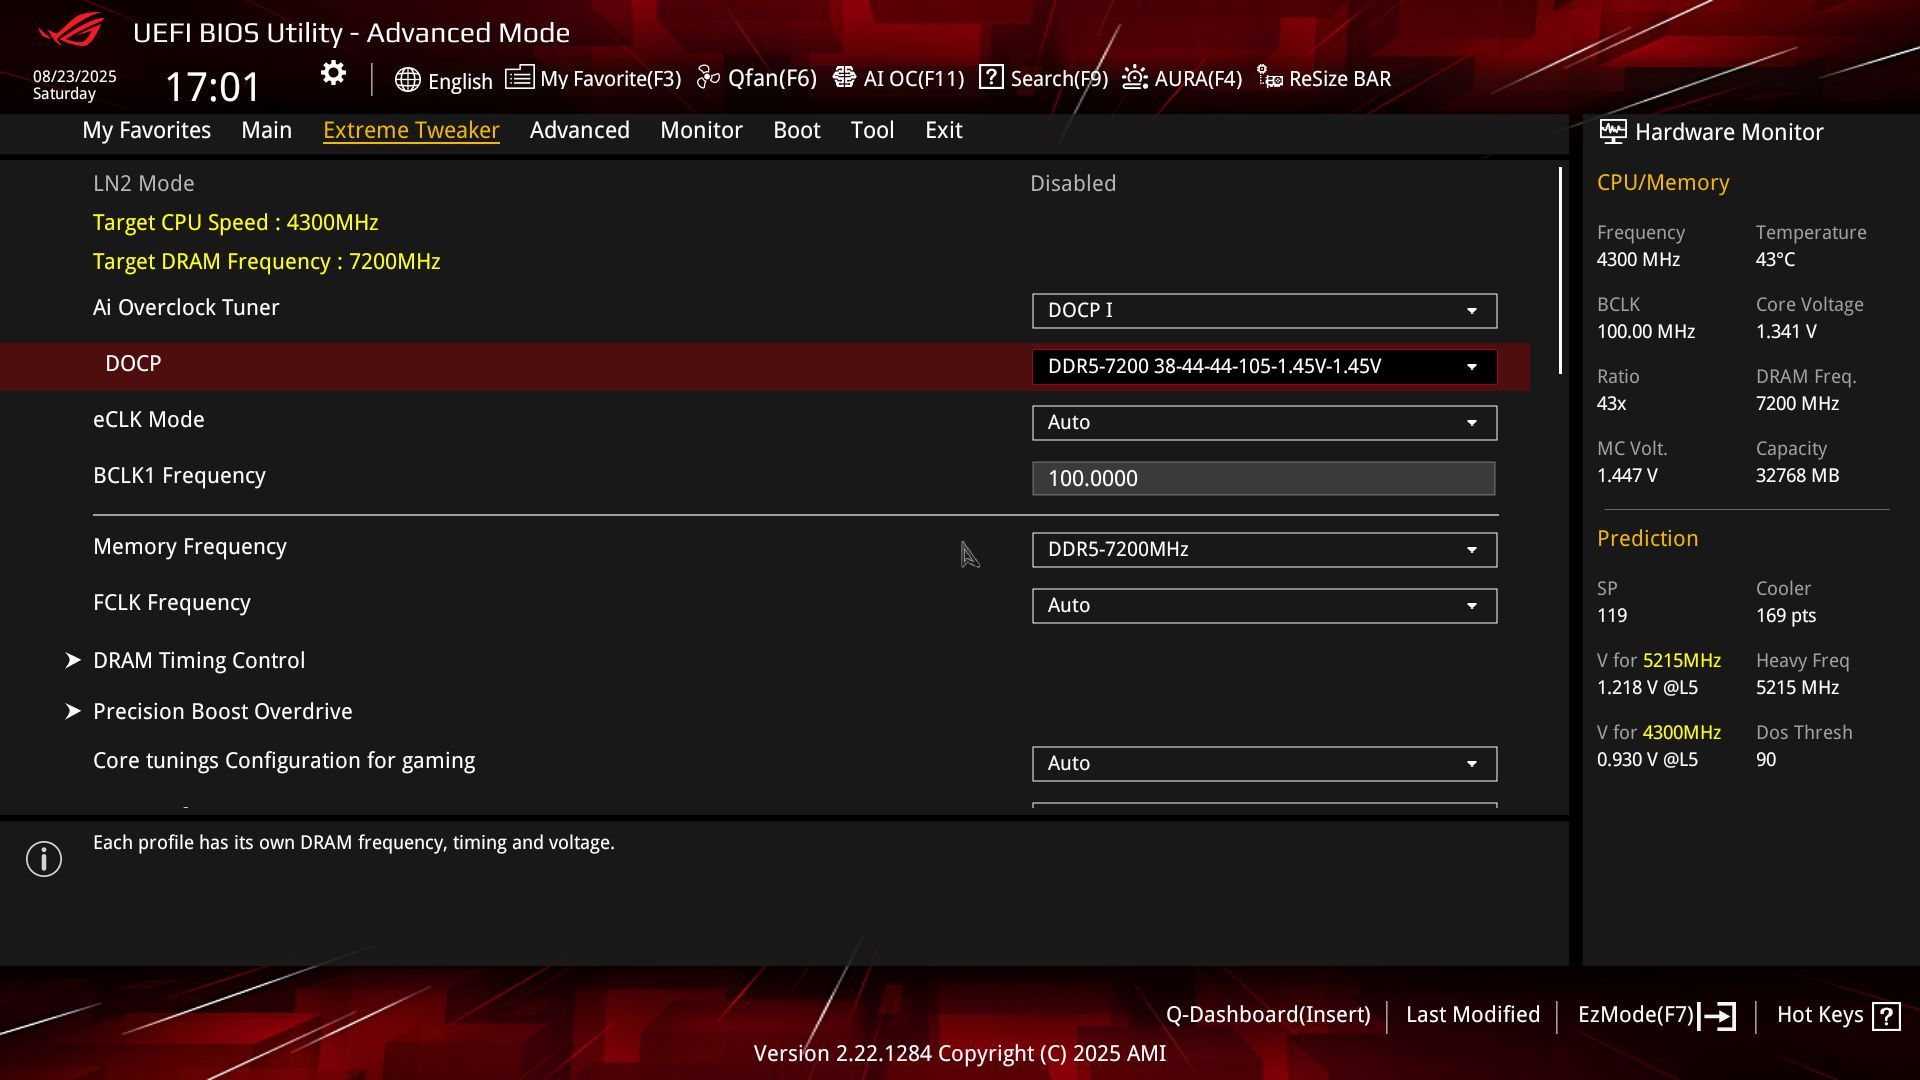
Task: Open Last Modified list
Action: coord(1472,1015)
